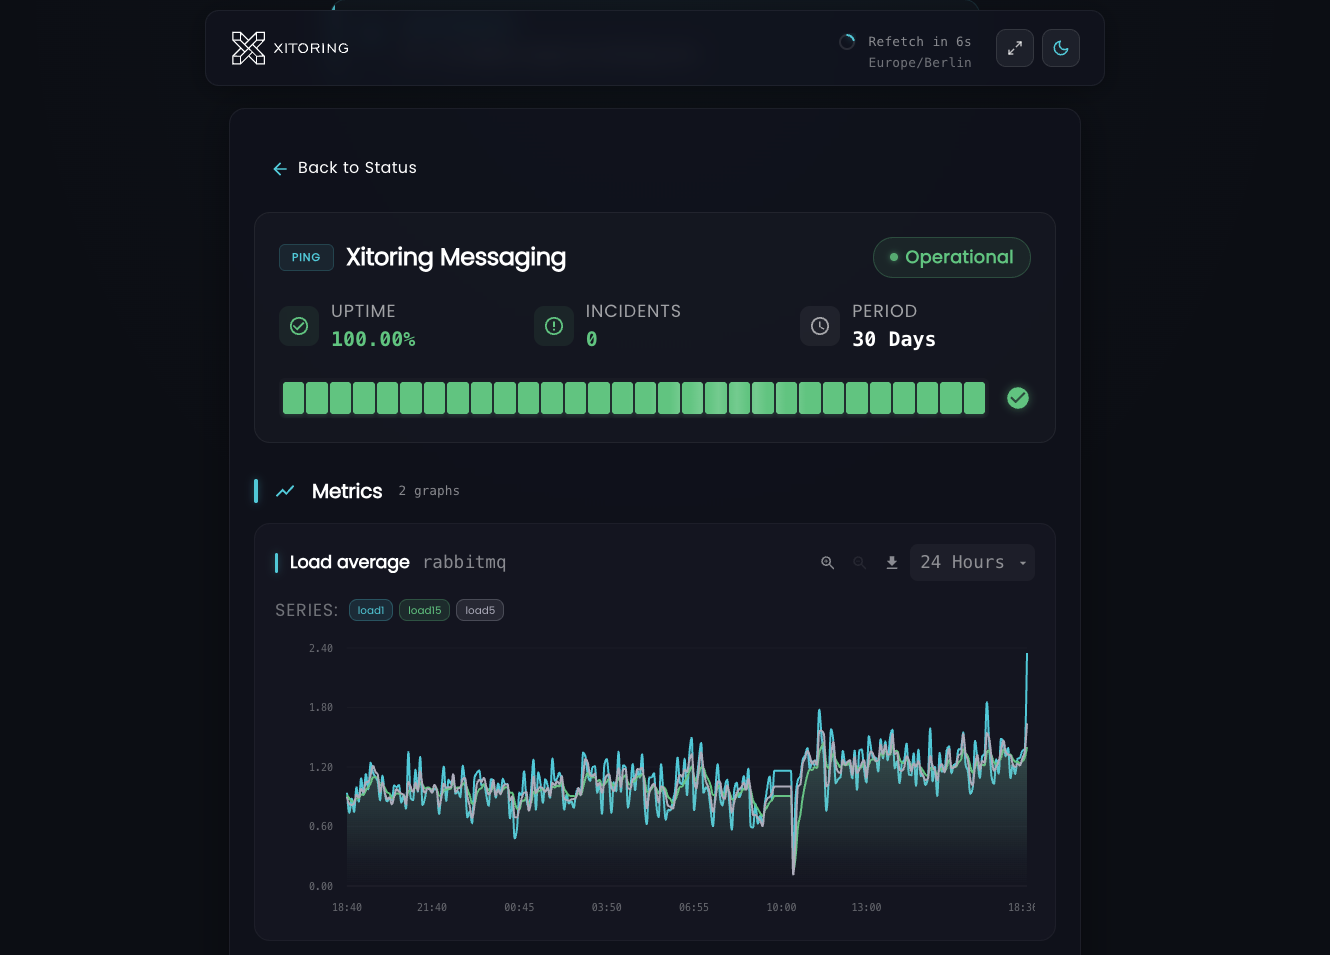Toggle the load5 series
1330x955 pixels.
(x=480, y=610)
